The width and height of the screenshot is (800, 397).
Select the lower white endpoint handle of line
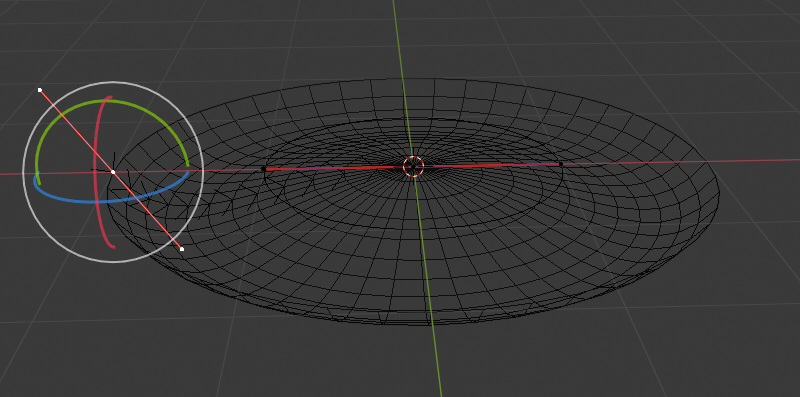pyautogui.click(x=182, y=249)
